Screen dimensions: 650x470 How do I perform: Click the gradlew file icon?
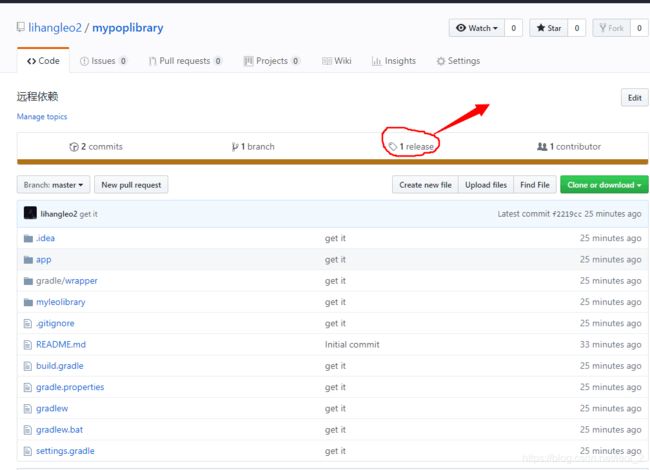[x=28, y=409]
